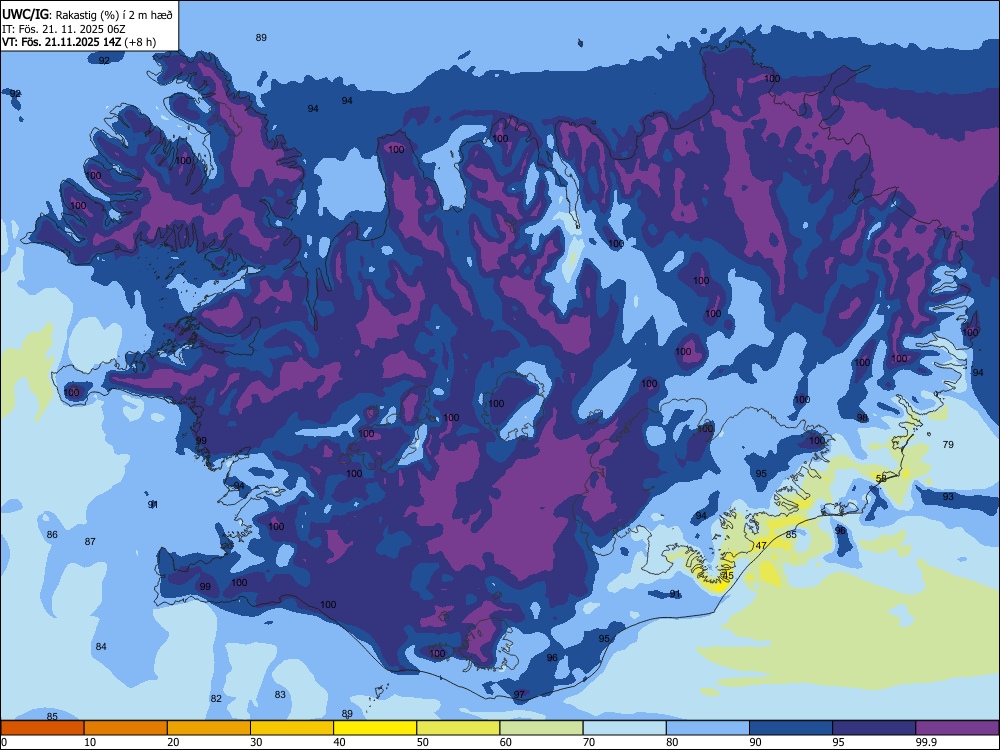The height and width of the screenshot is (750, 1000).
Task: Click the initialization time 'IT: Fös. 21. 11. 2025 06Z'
Action: pos(64,29)
